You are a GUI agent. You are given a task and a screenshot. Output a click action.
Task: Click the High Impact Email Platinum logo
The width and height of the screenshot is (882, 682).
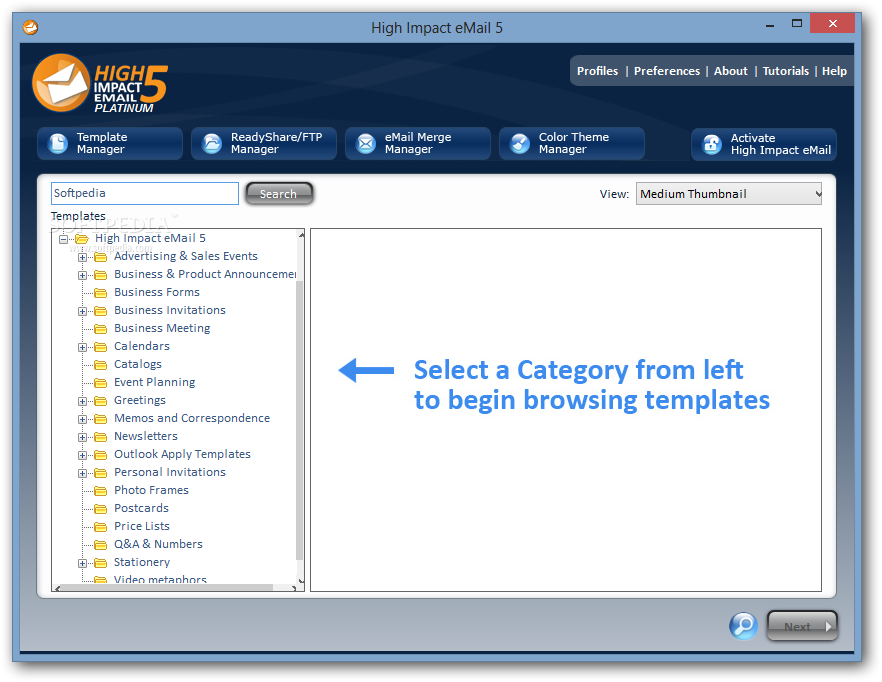coord(100,83)
